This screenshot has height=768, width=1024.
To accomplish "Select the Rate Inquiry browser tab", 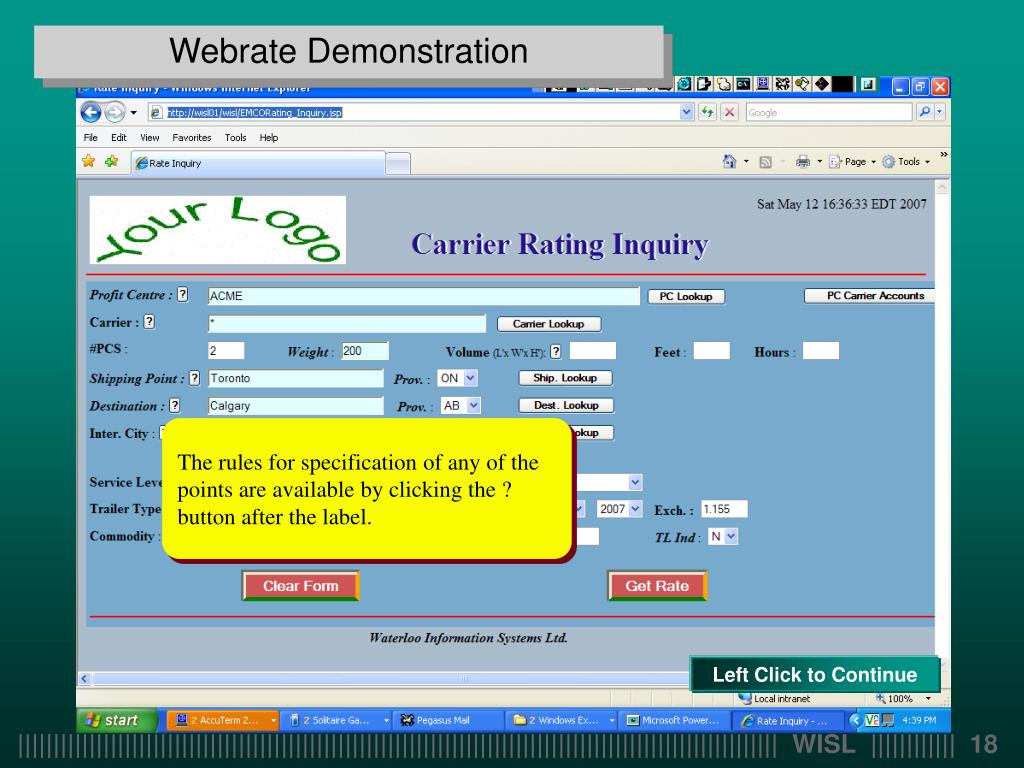I will pyautogui.click(x=258, y=163).
